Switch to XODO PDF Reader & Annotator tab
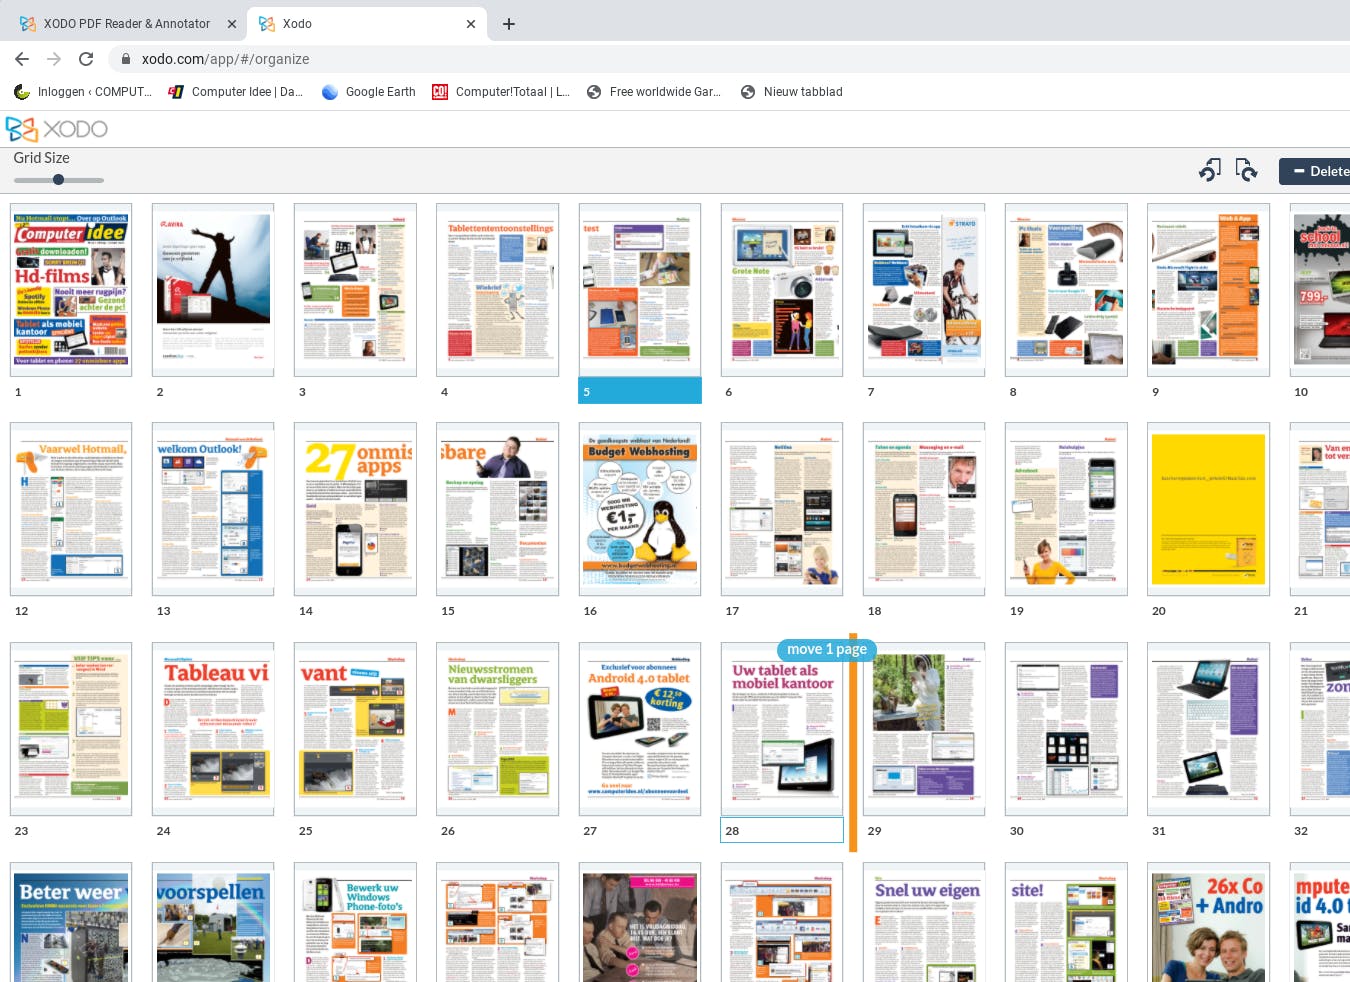 pos(127,24)
